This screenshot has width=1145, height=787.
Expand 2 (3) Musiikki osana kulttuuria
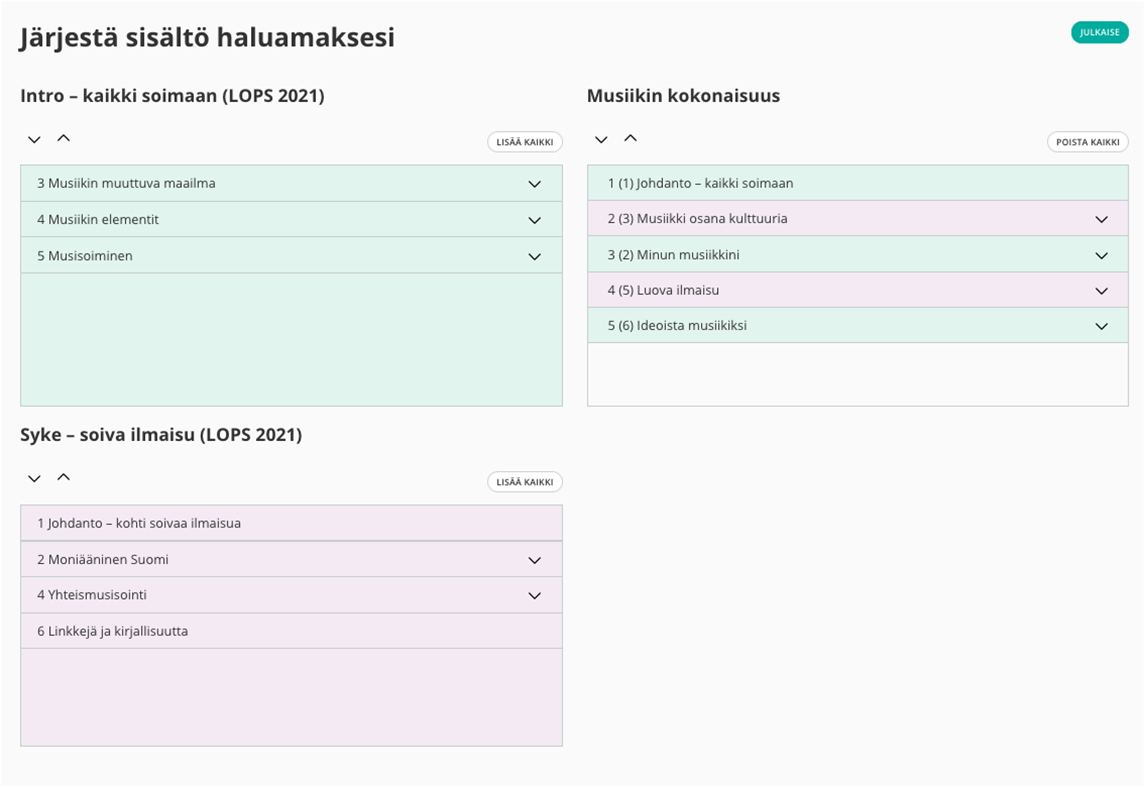1101,219
